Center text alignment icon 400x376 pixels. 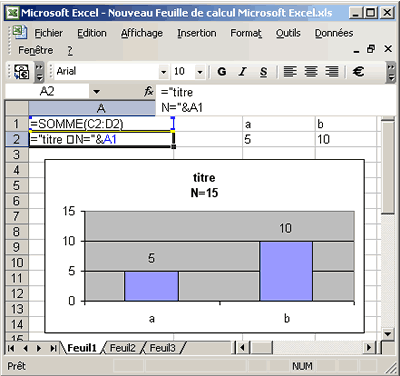point(311,71)
